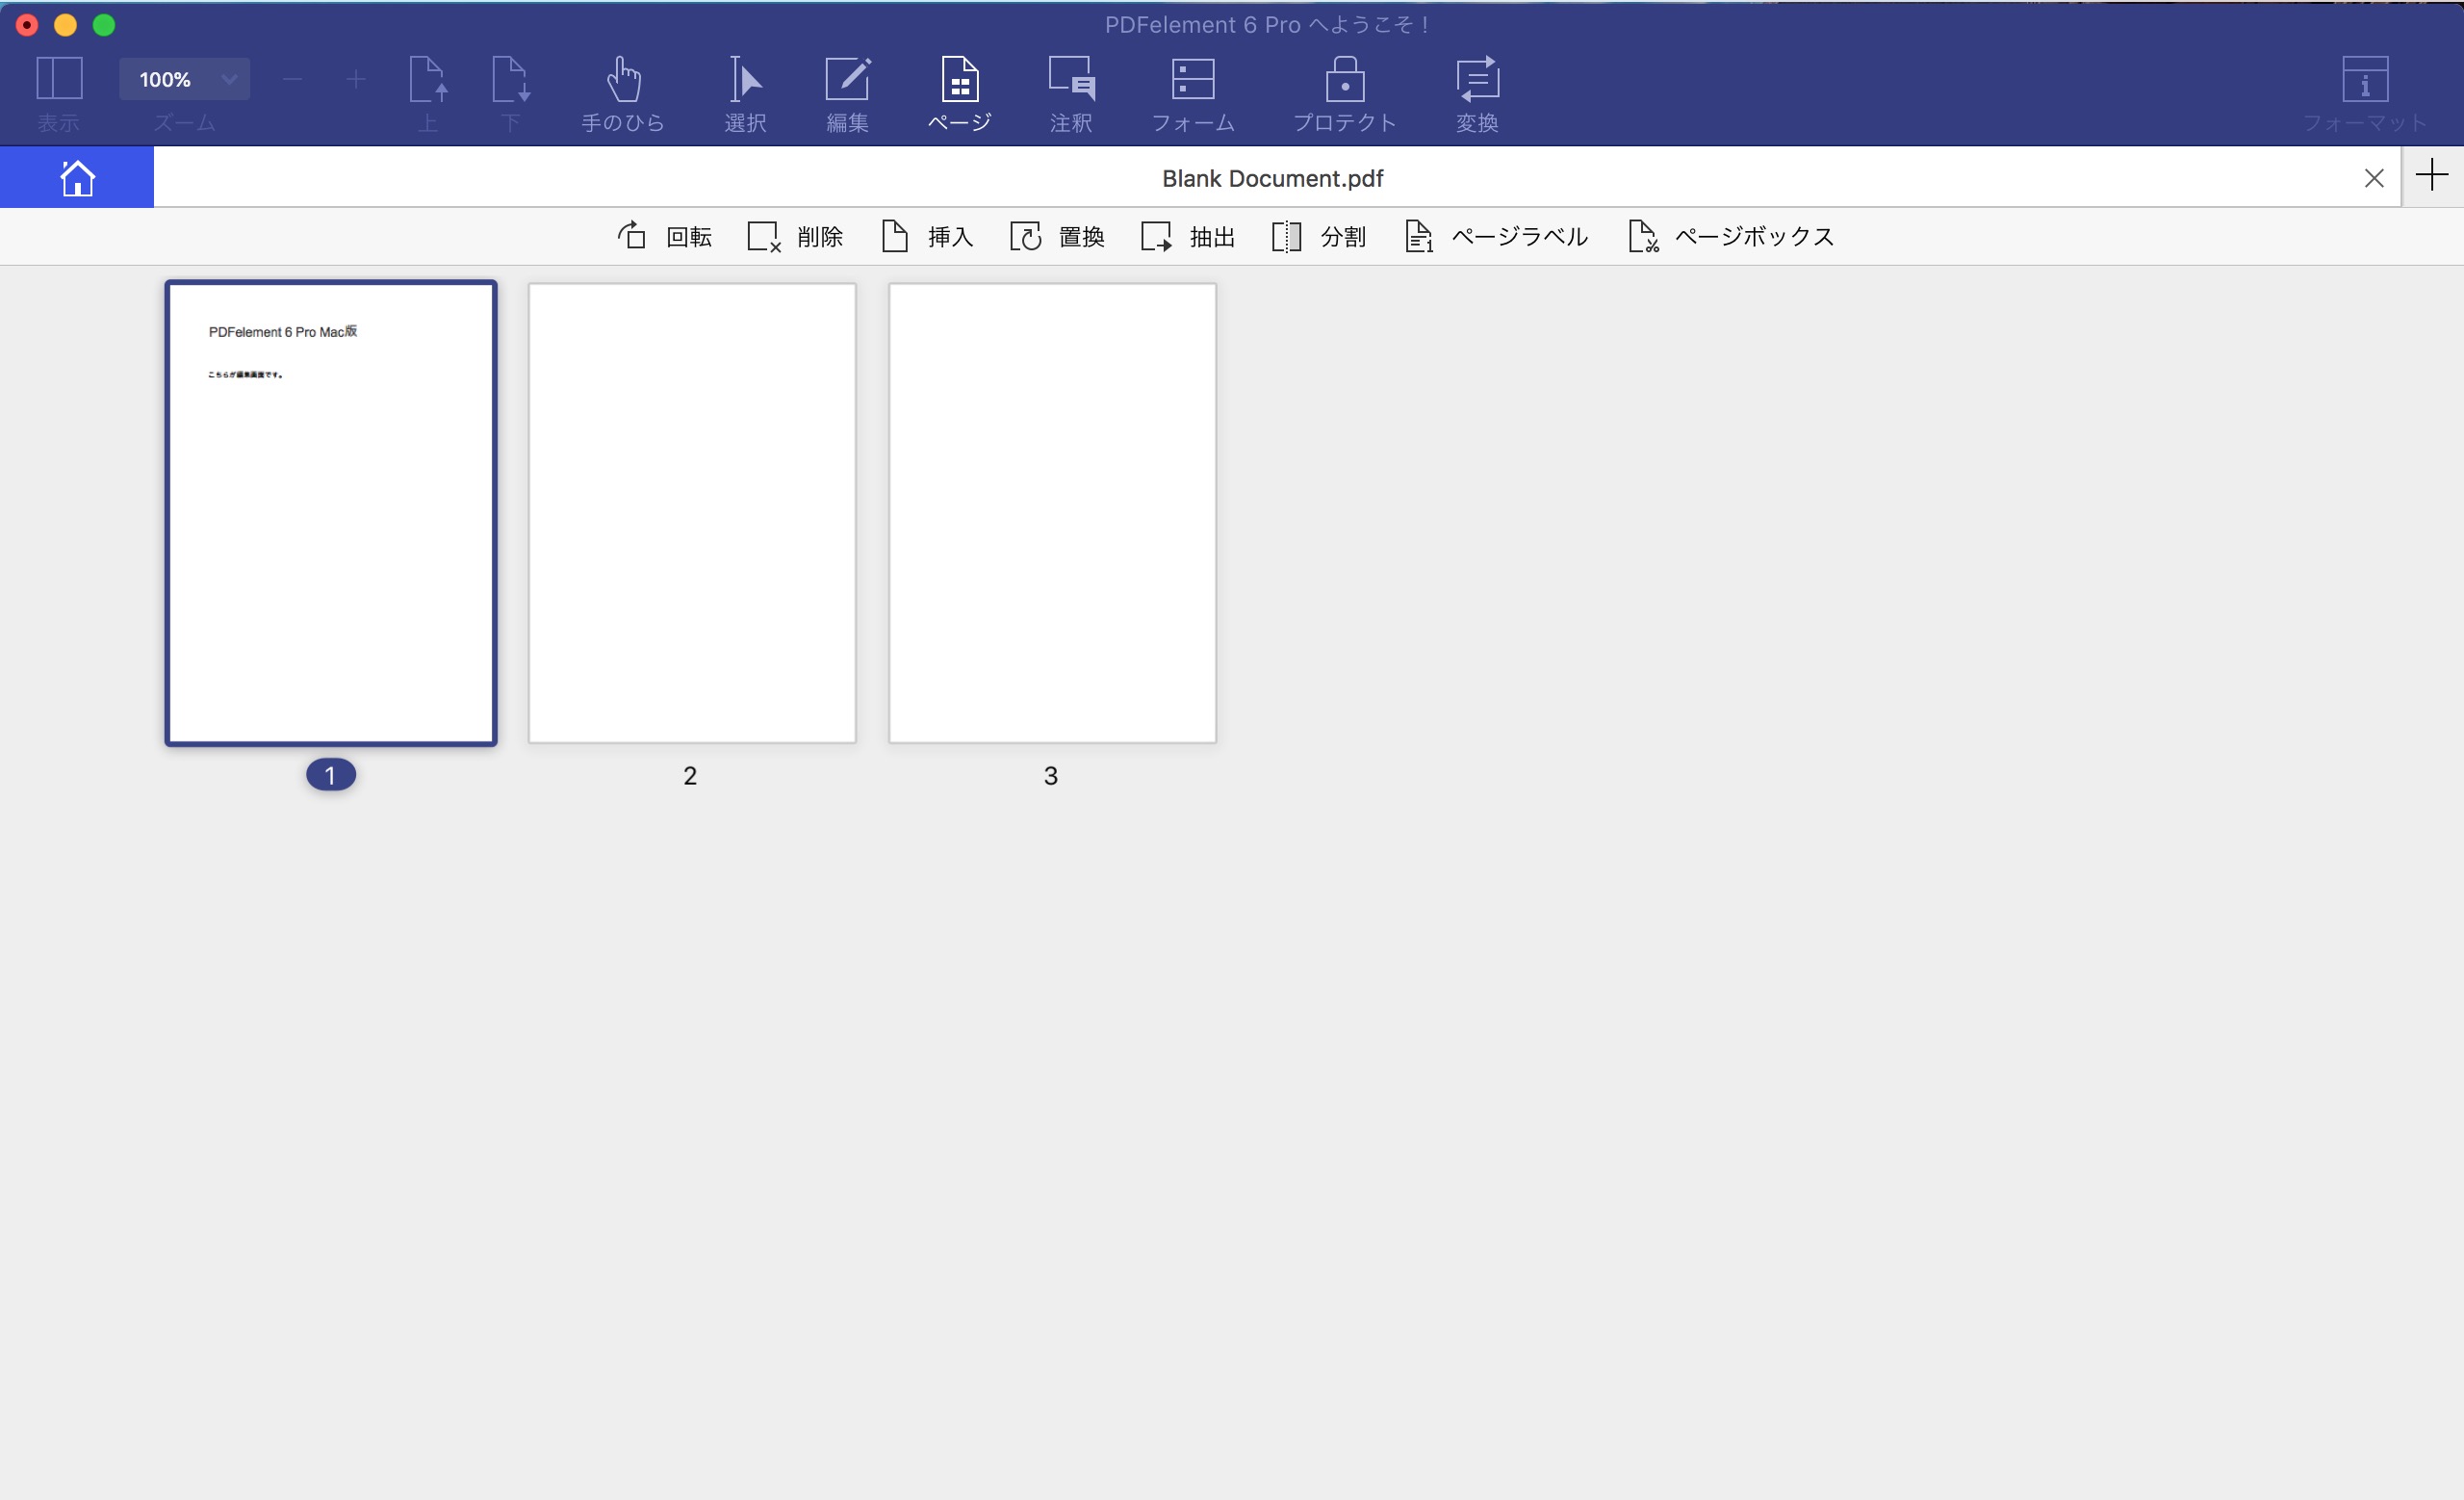The width and height of the screenshot is (2464, 1500).
Task: Switch to Page panel (ページ)
Action: (x=958, y=91)
